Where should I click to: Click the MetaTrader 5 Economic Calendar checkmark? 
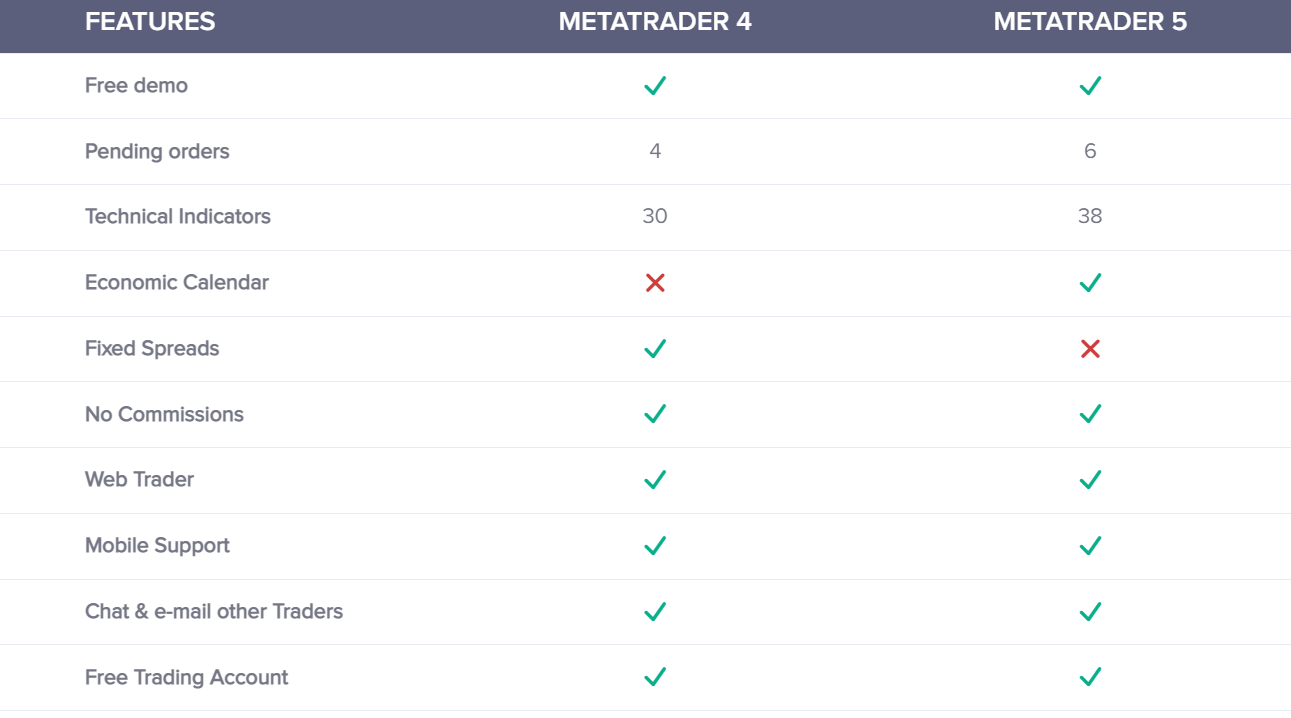pos(1090,283)
